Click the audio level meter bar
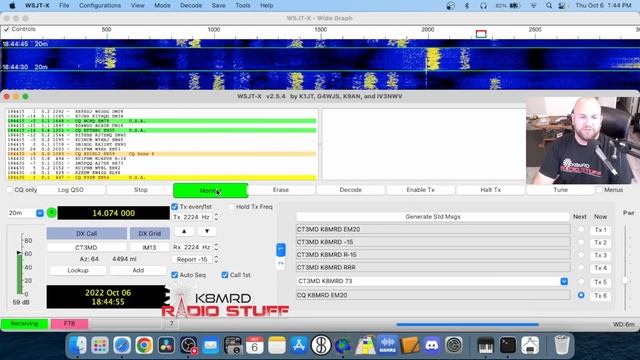The width and height of the screenshot is (640, 360). (x=19, y=273)
